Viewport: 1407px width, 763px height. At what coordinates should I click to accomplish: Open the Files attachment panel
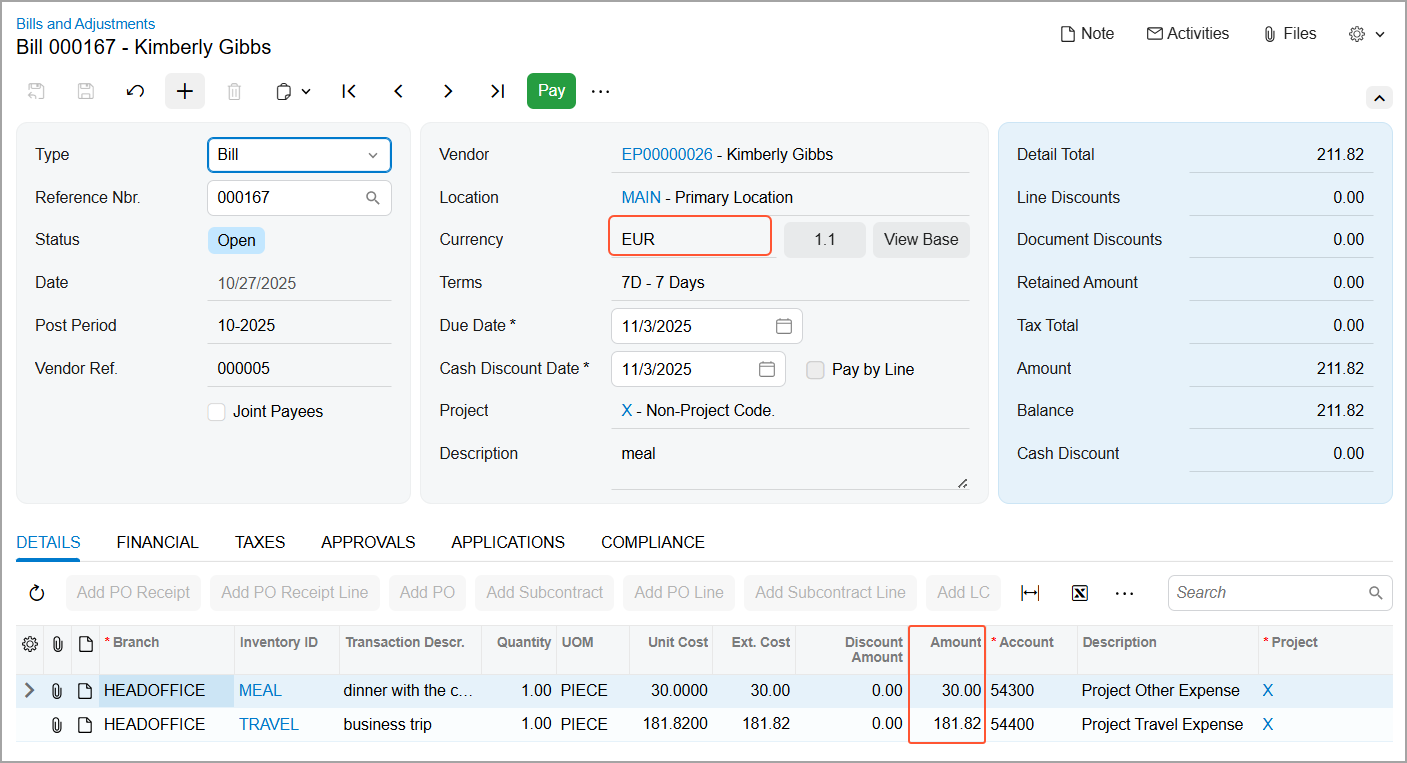coord(1290,34)
